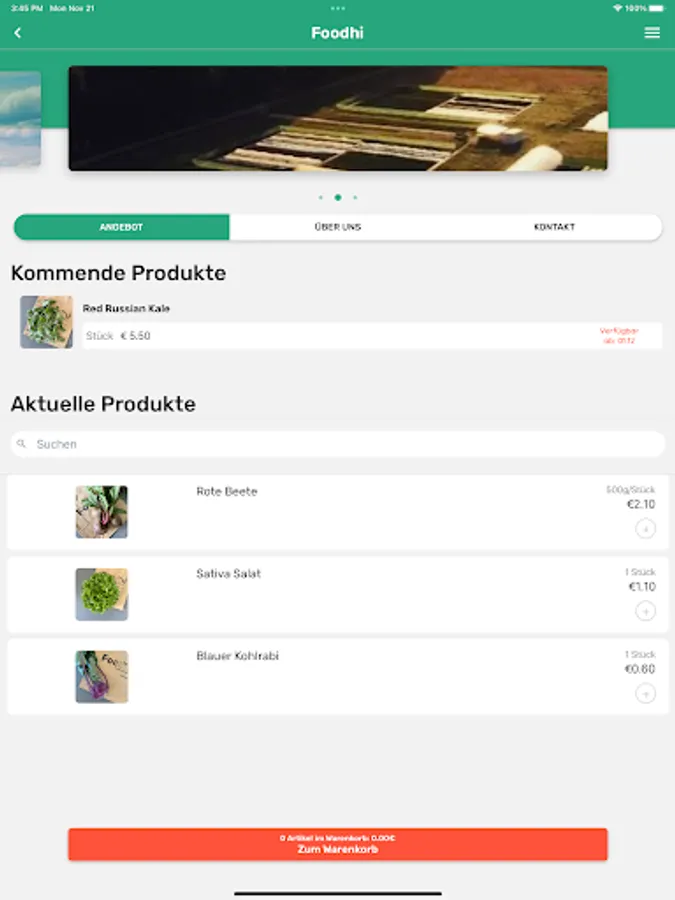Screen dimensions: 675x900
Task: Tap the three-dots multitasking indicator
Action: 338,8
